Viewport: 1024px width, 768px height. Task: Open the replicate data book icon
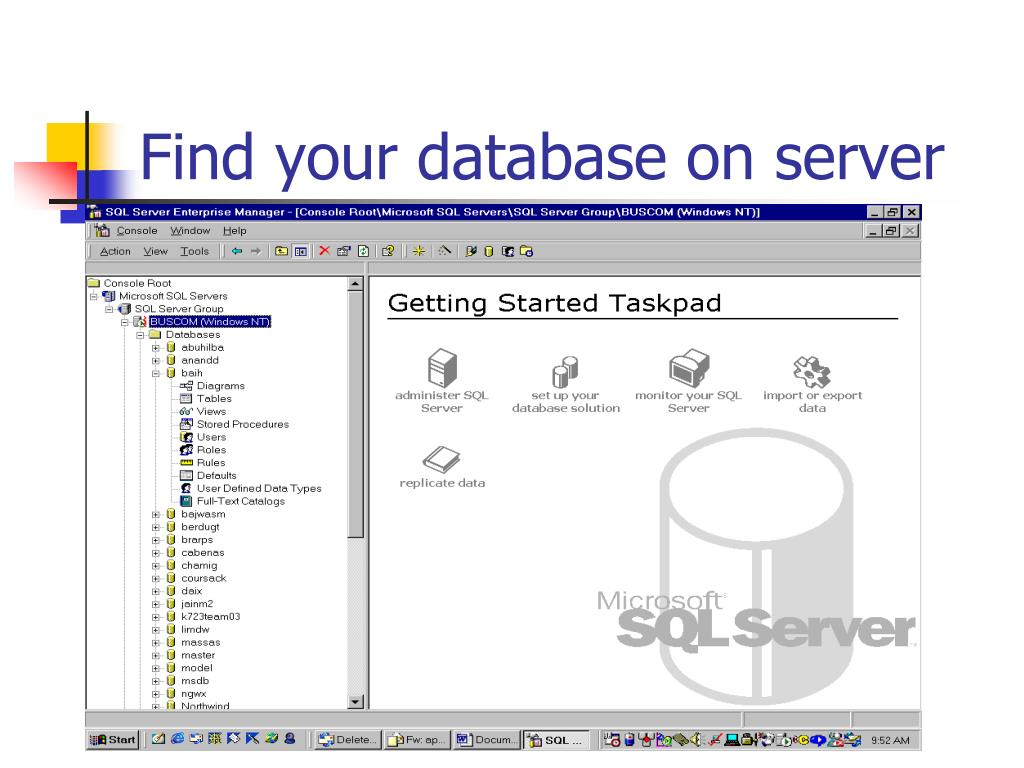442,460
